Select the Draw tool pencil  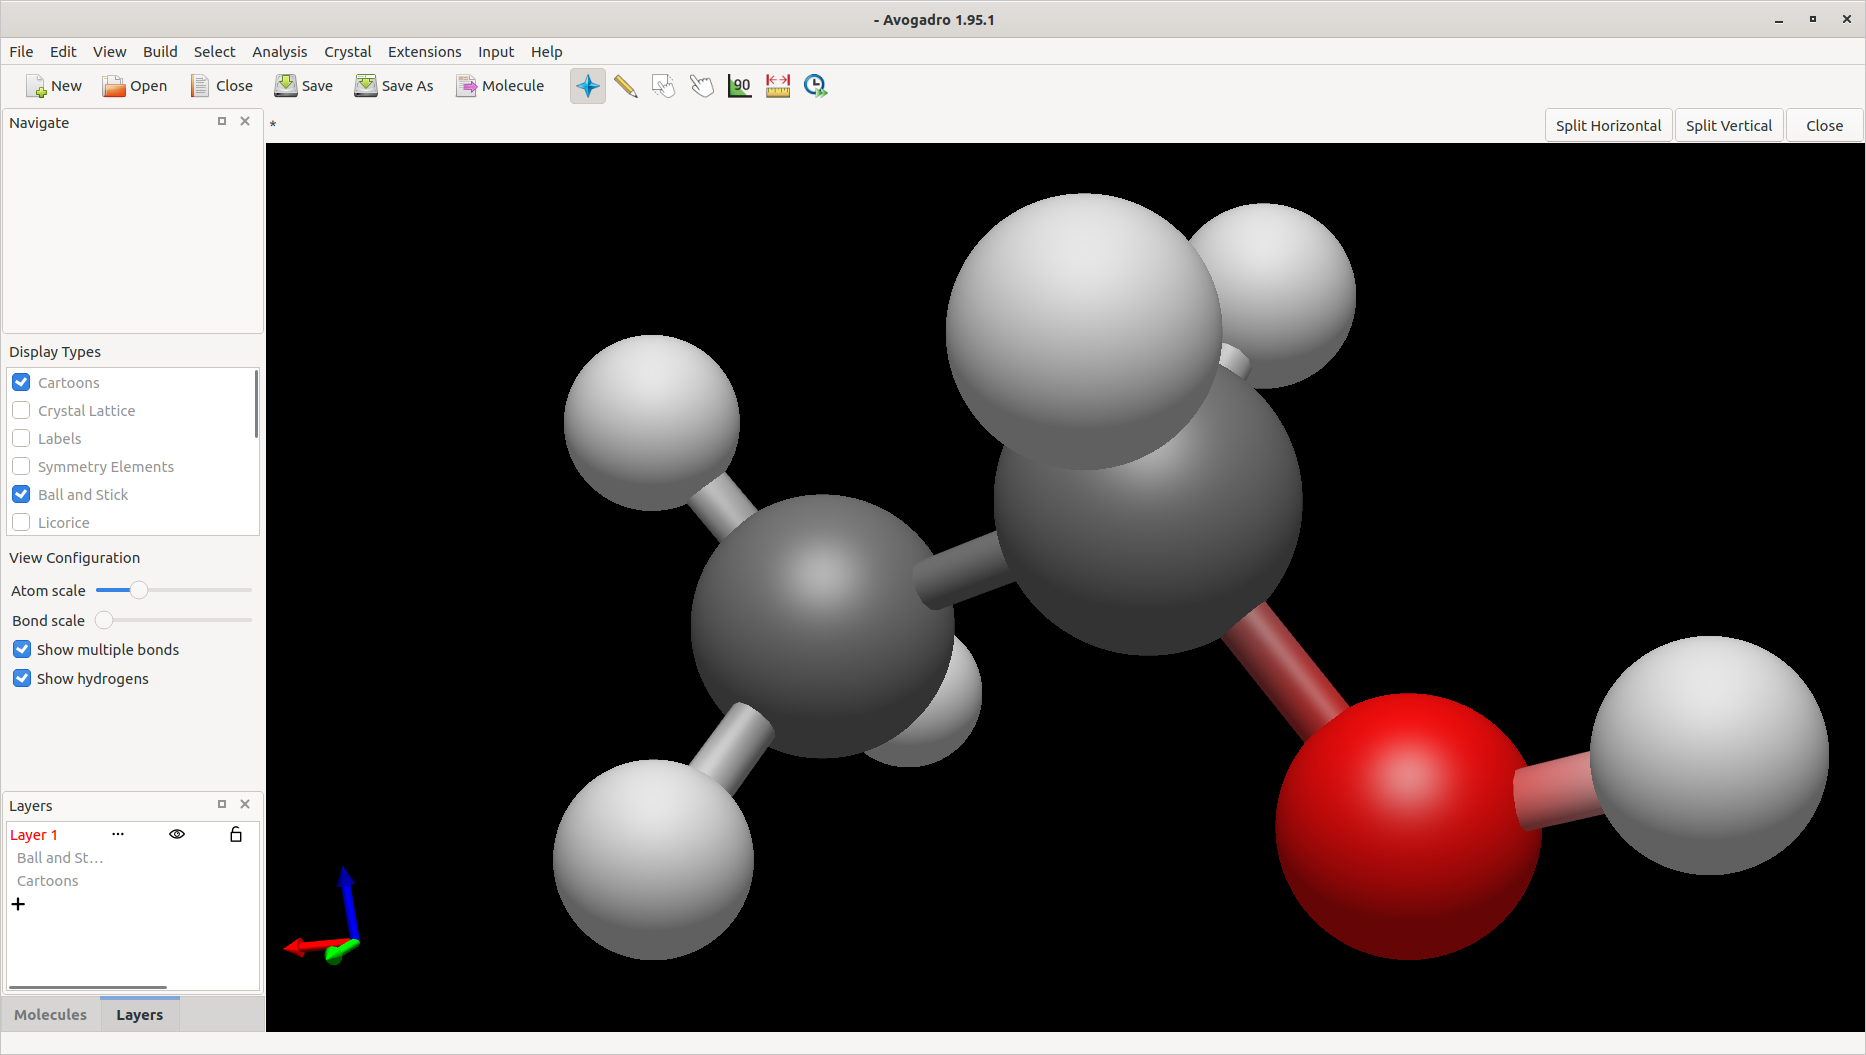click(x=626, y=86)
